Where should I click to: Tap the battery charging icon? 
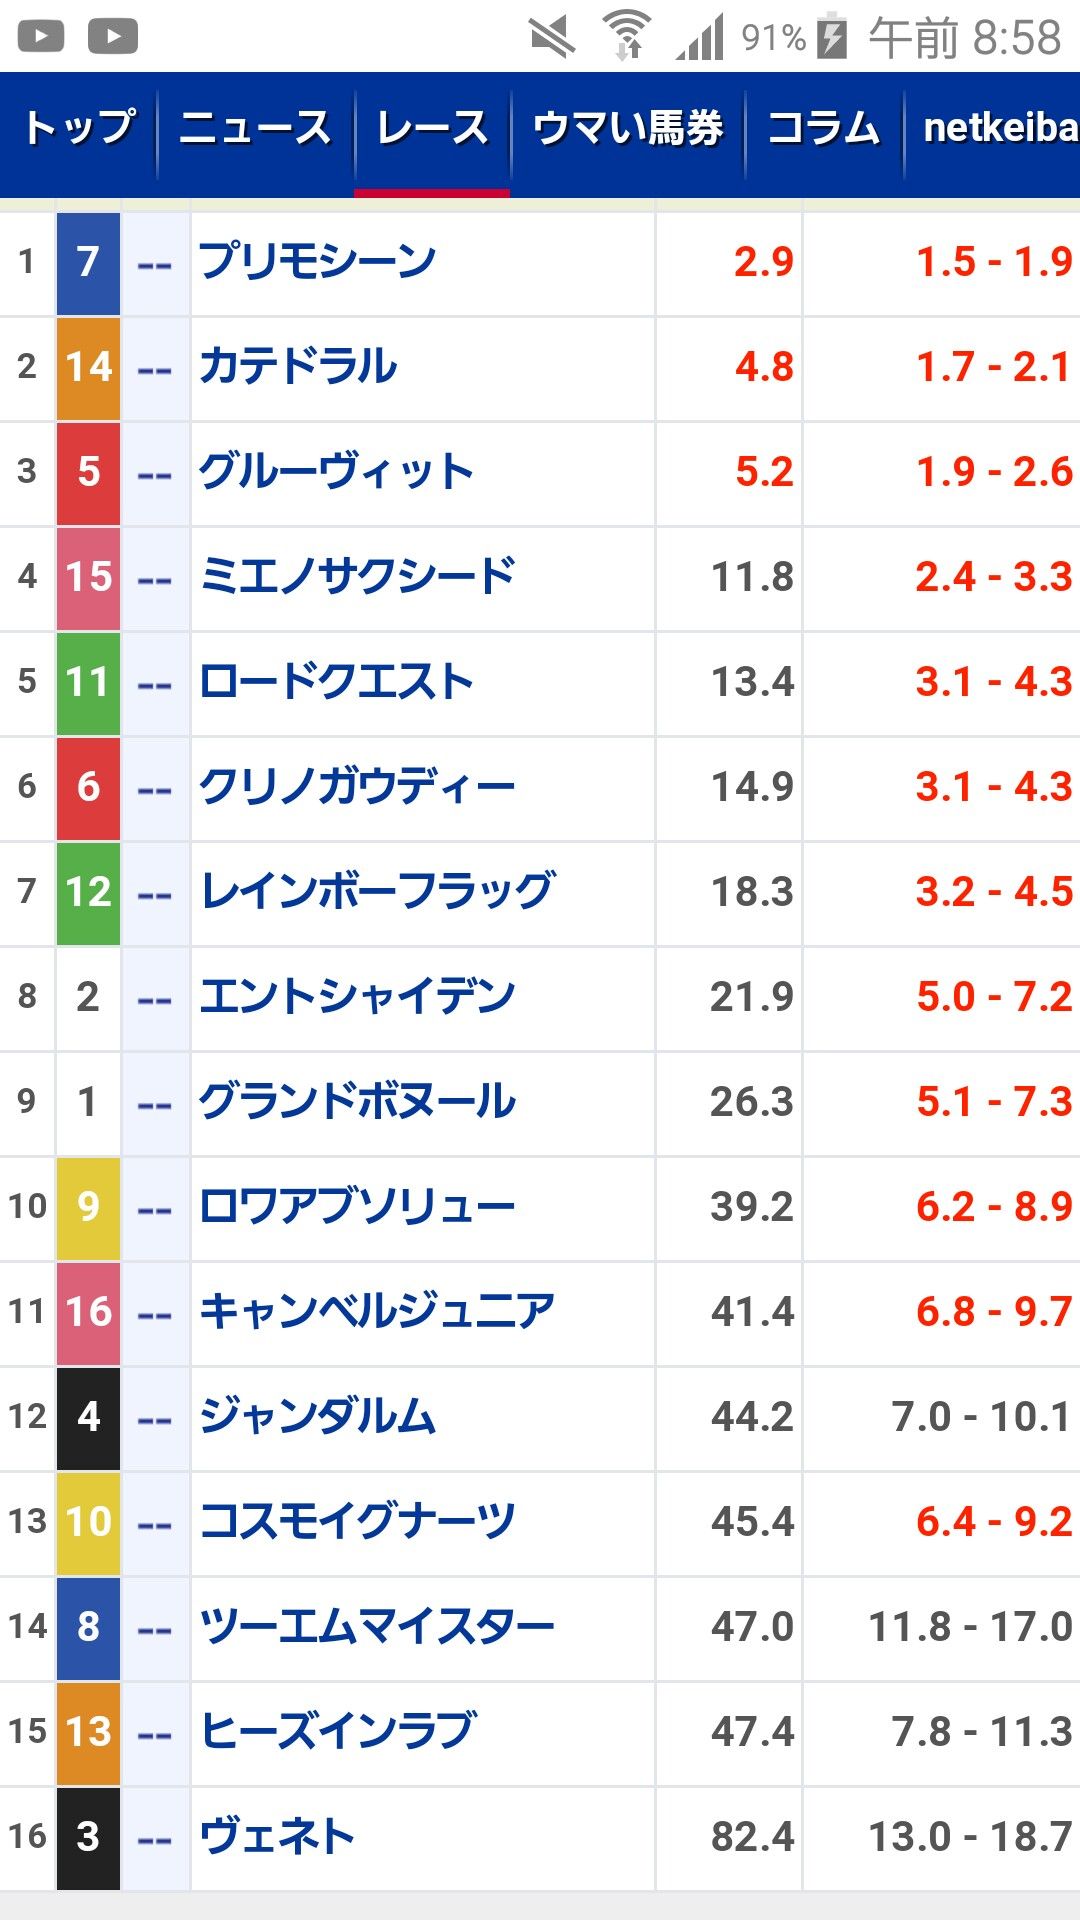[832, 37]
